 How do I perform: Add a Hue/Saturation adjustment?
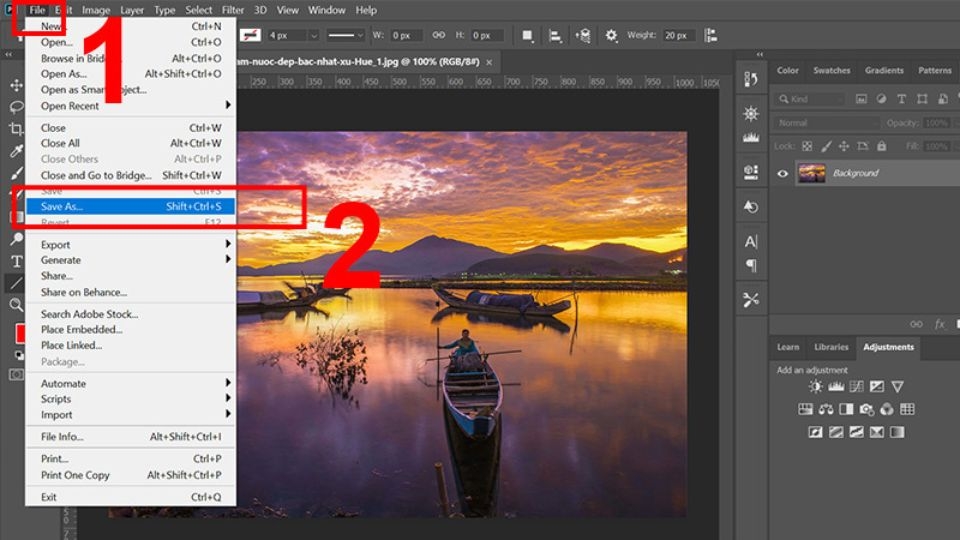click(805, 409)
